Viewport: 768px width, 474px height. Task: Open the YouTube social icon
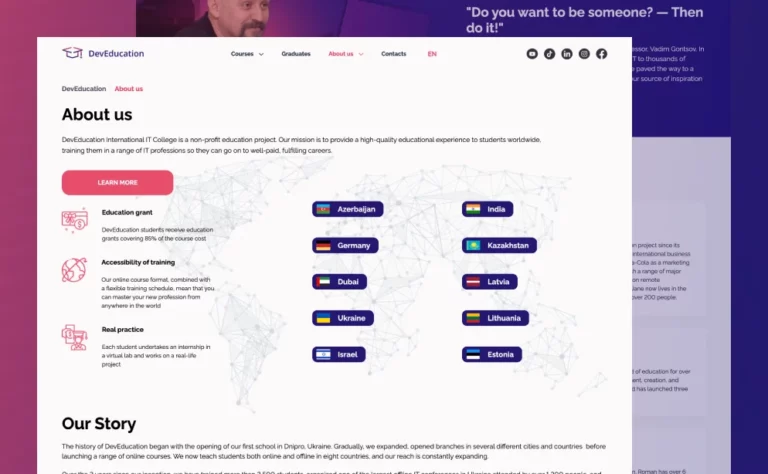click(532, 54)
